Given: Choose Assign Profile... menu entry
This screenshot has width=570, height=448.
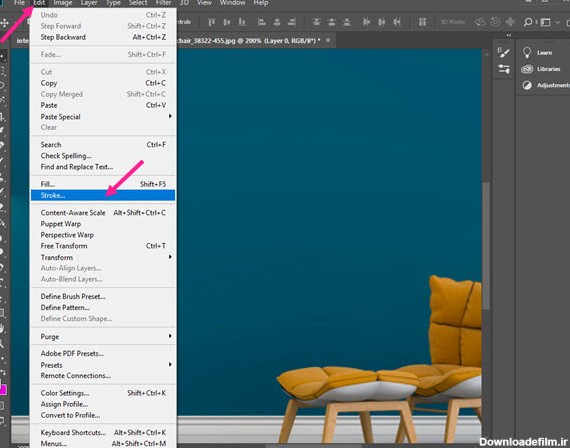Looking at the screenshot, I should (x=103, y=404).
